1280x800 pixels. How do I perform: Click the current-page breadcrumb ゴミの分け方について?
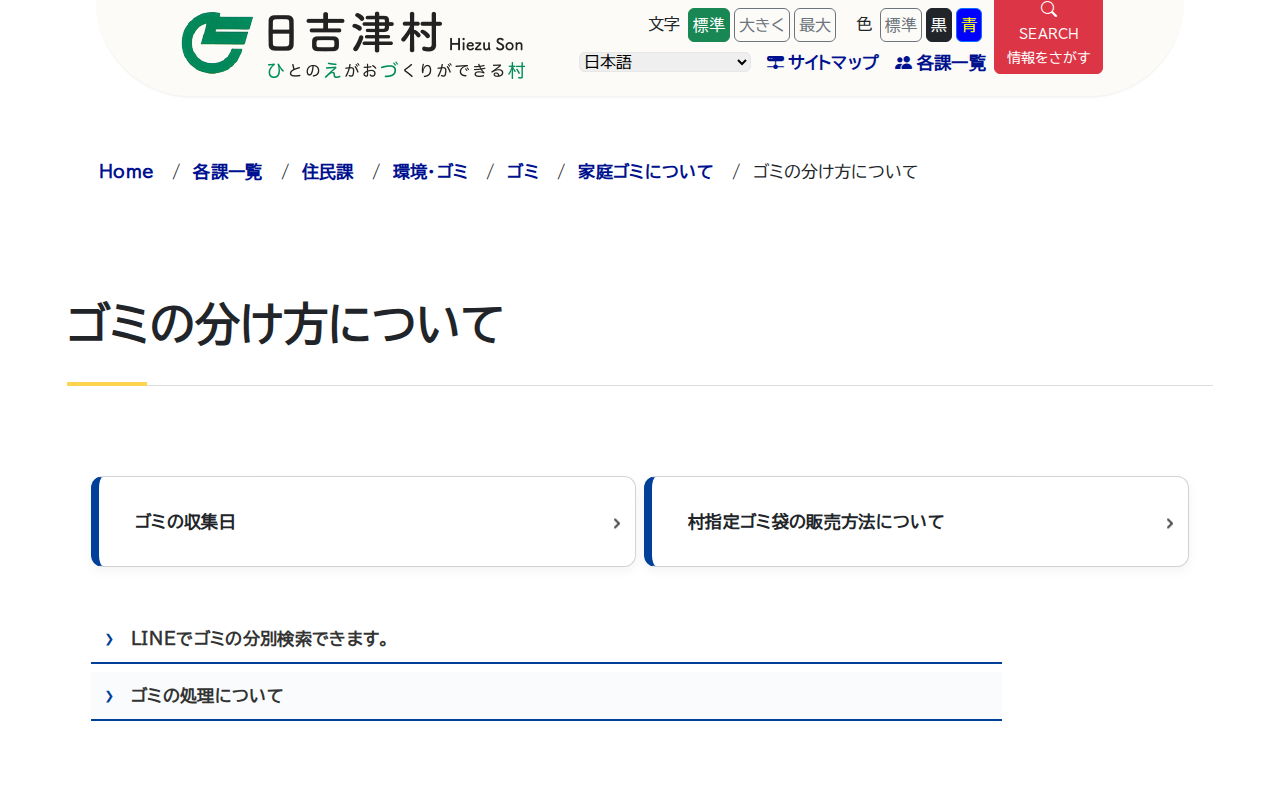point(835,171)
